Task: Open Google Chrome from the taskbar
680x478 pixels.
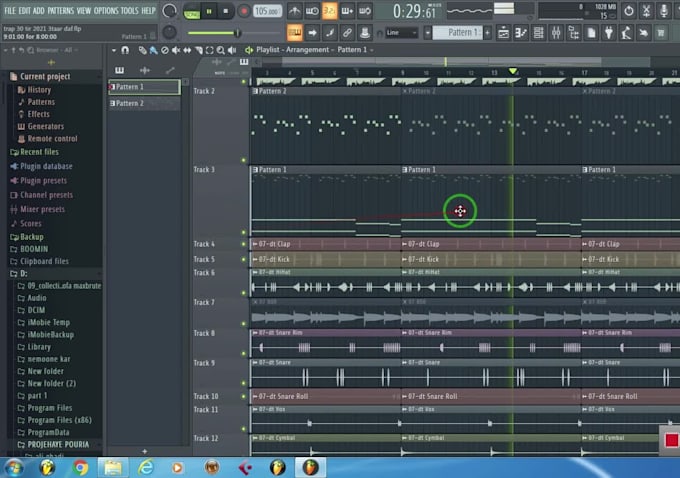Action: [80, 468]
